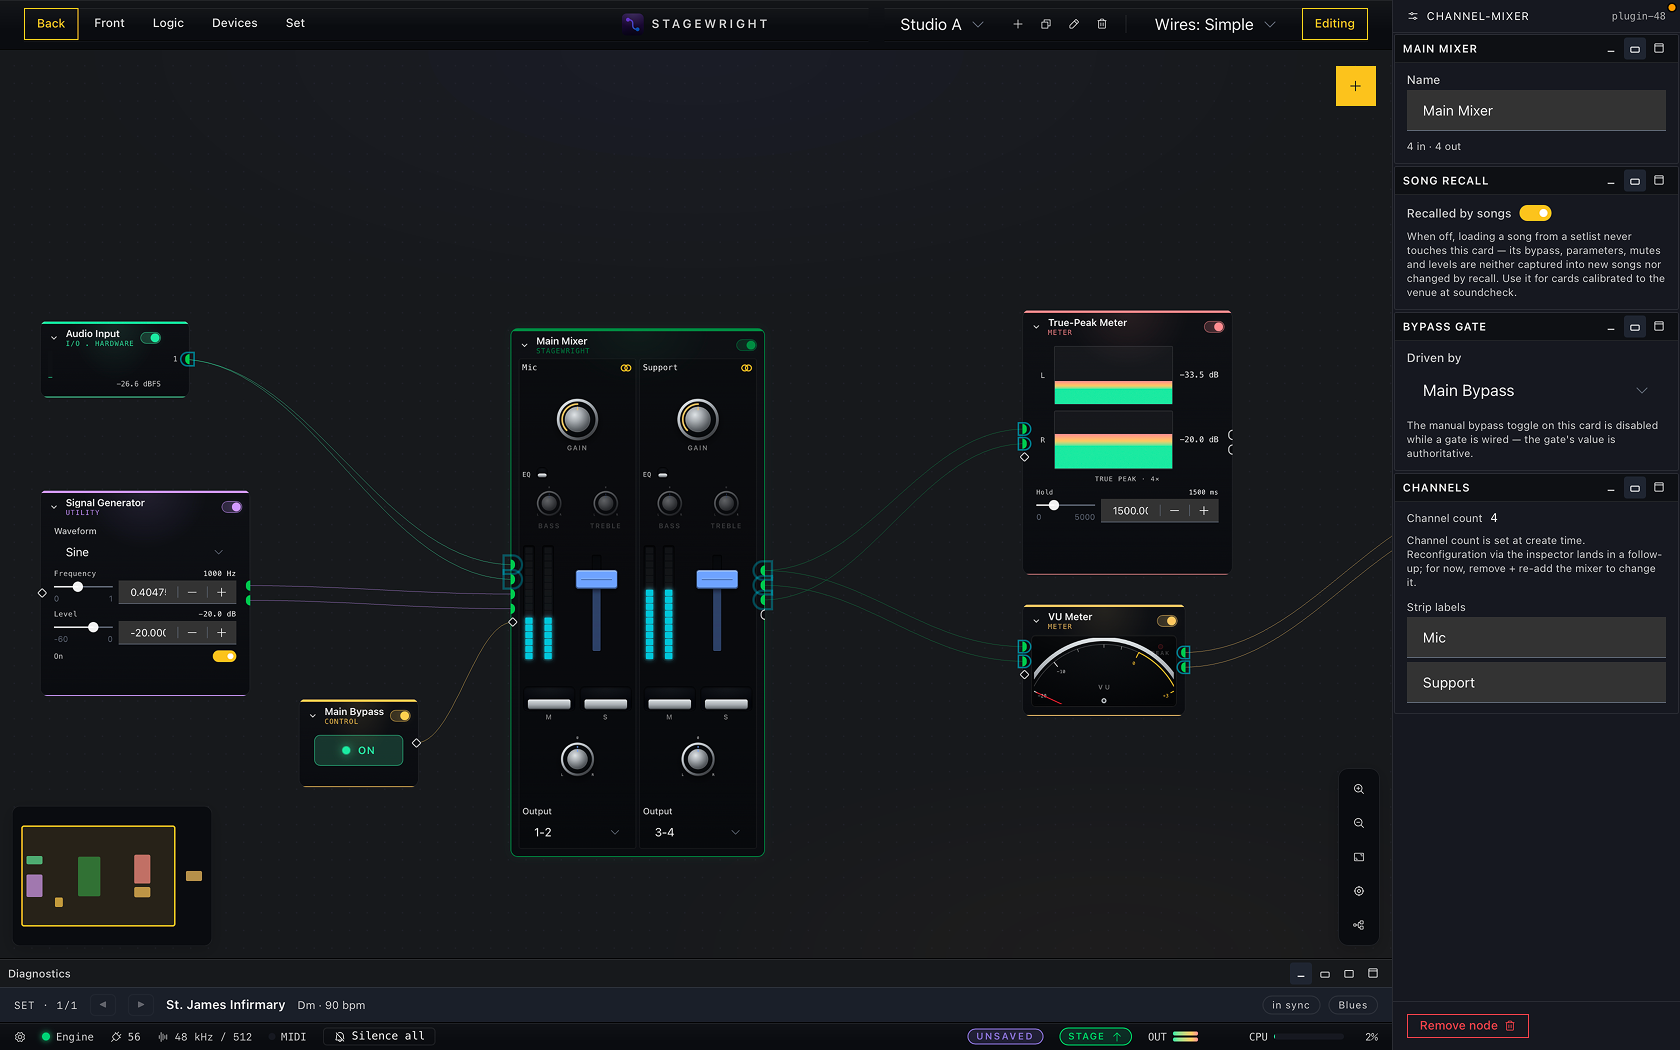Click channel-mixer header sliders icon
The height and width of the screenshot is (1050, 1680).
(1413, 16)
